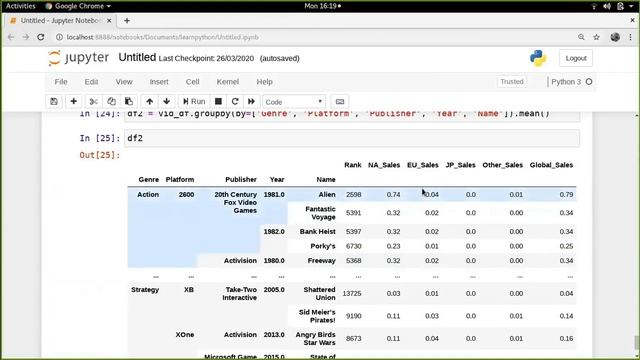Image resolution: width=640 pixels, height=360 pixels.
Task: Open the Chrome profile avatar
Action: (615, 37)
